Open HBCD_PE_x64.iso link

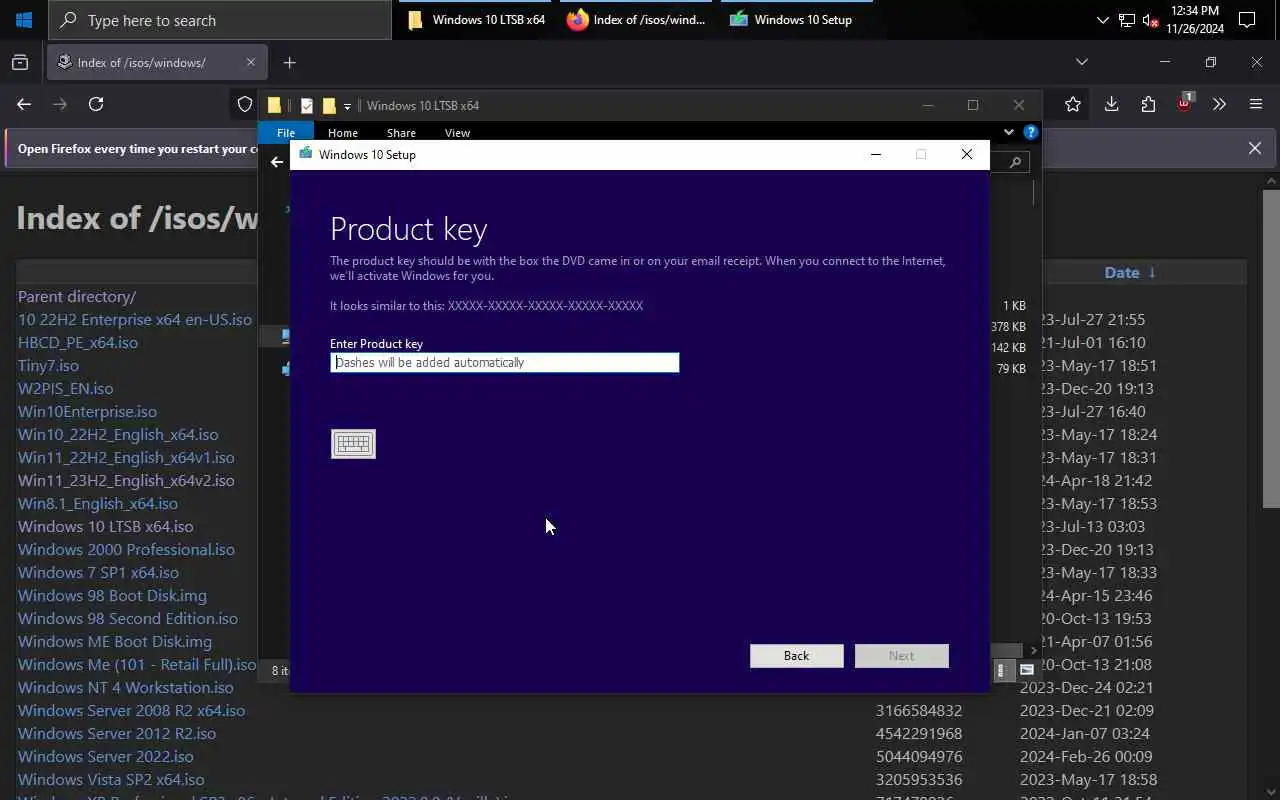(78, 342)
